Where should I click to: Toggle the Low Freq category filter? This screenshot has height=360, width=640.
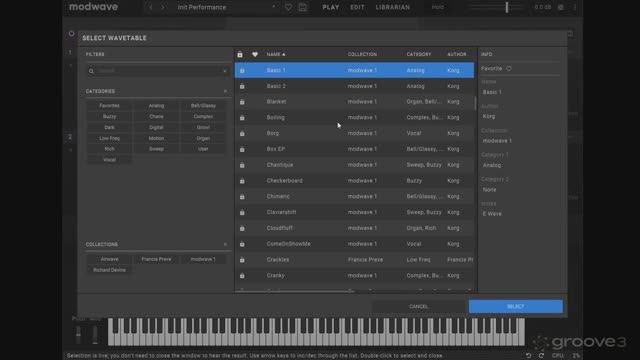109,138
